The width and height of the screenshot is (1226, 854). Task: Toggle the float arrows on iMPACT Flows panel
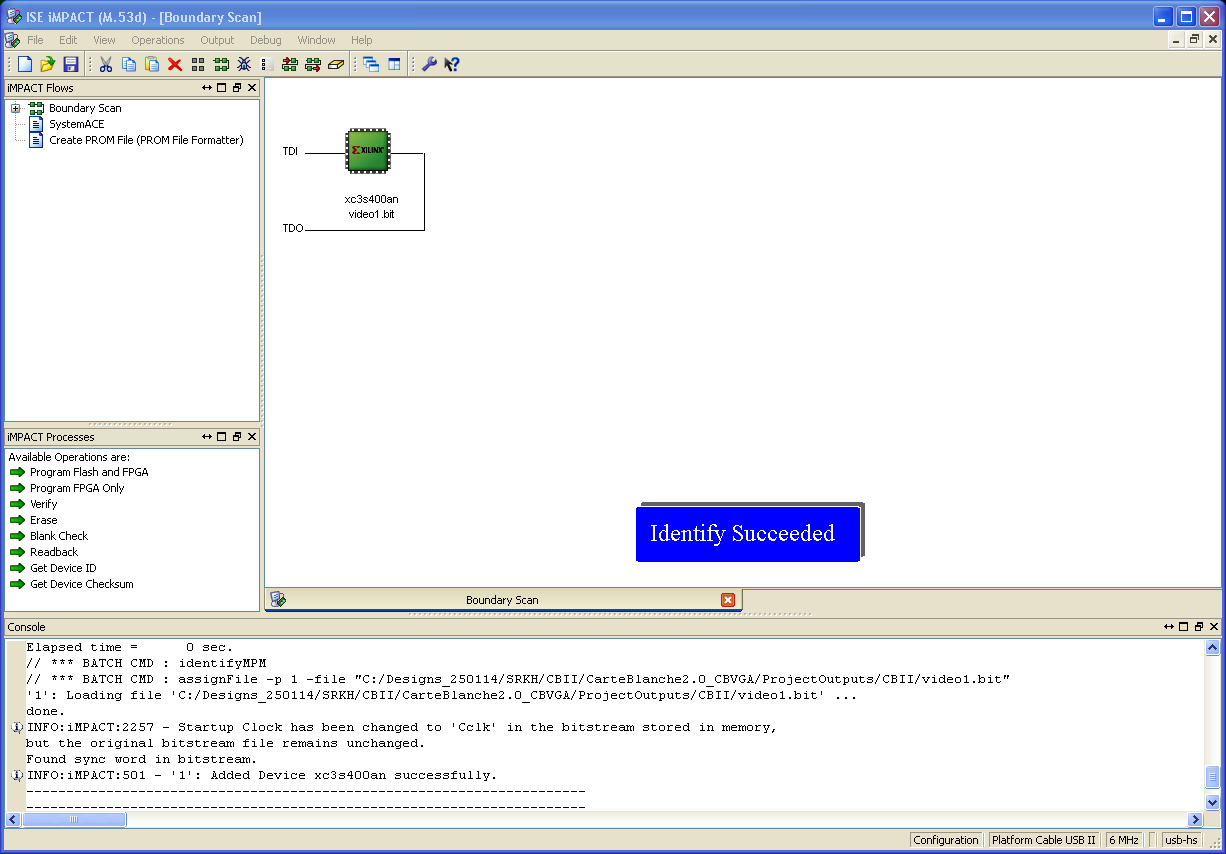point(207,88)
